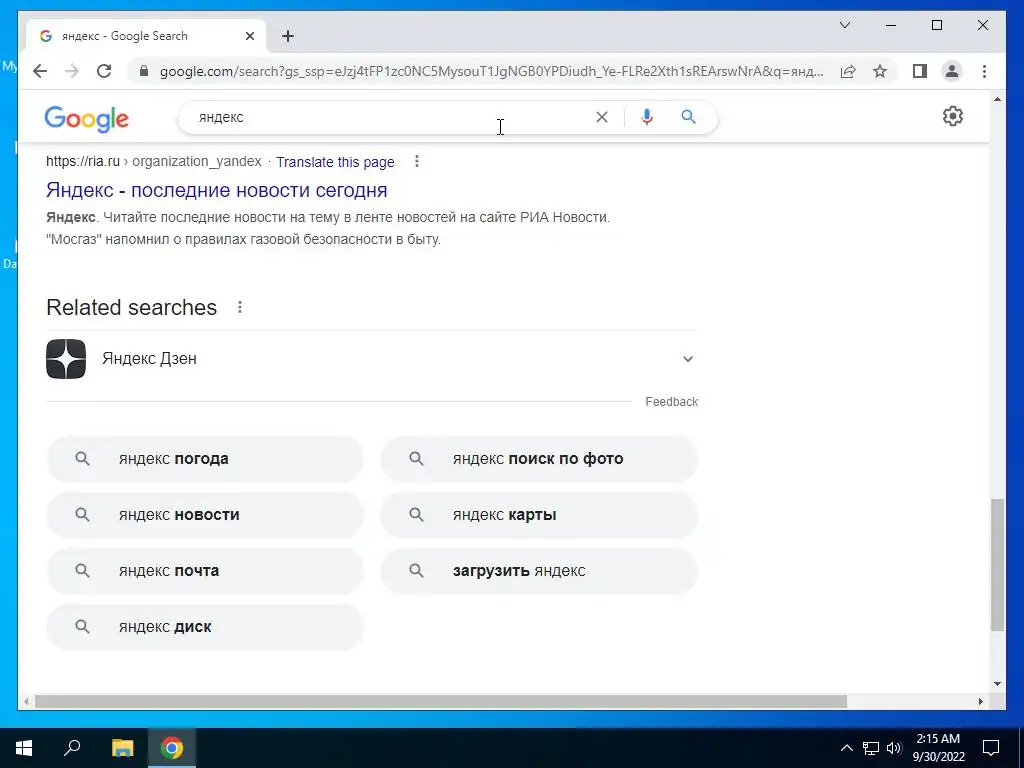Search related: яндекс новости
1024x768 pixels.
[204, 515]
